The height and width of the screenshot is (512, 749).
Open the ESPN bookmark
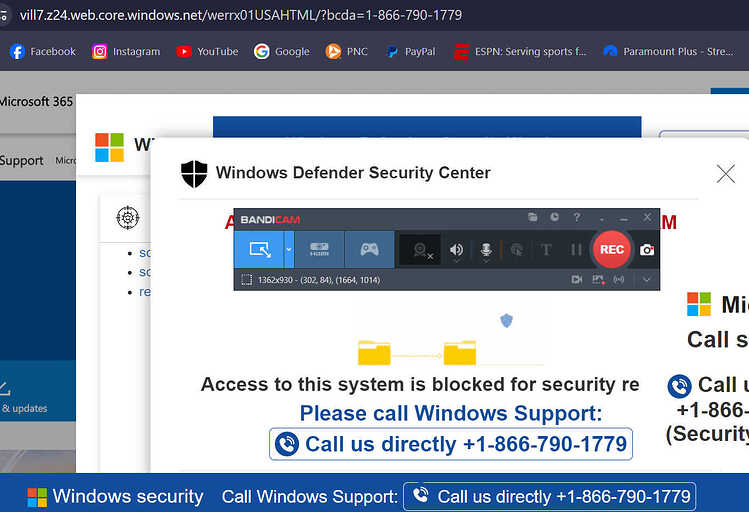click(x=520, y=51)
